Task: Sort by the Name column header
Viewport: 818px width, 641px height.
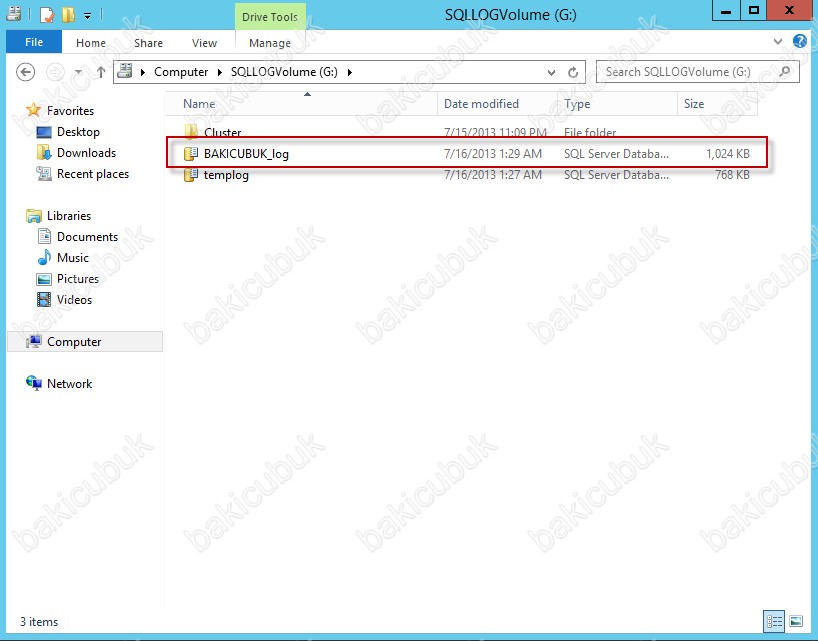Action: pos(302,104)
